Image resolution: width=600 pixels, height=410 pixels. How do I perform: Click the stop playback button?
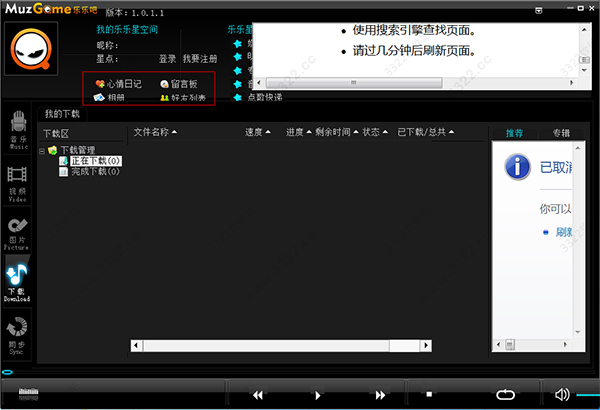tap(429, 394)
